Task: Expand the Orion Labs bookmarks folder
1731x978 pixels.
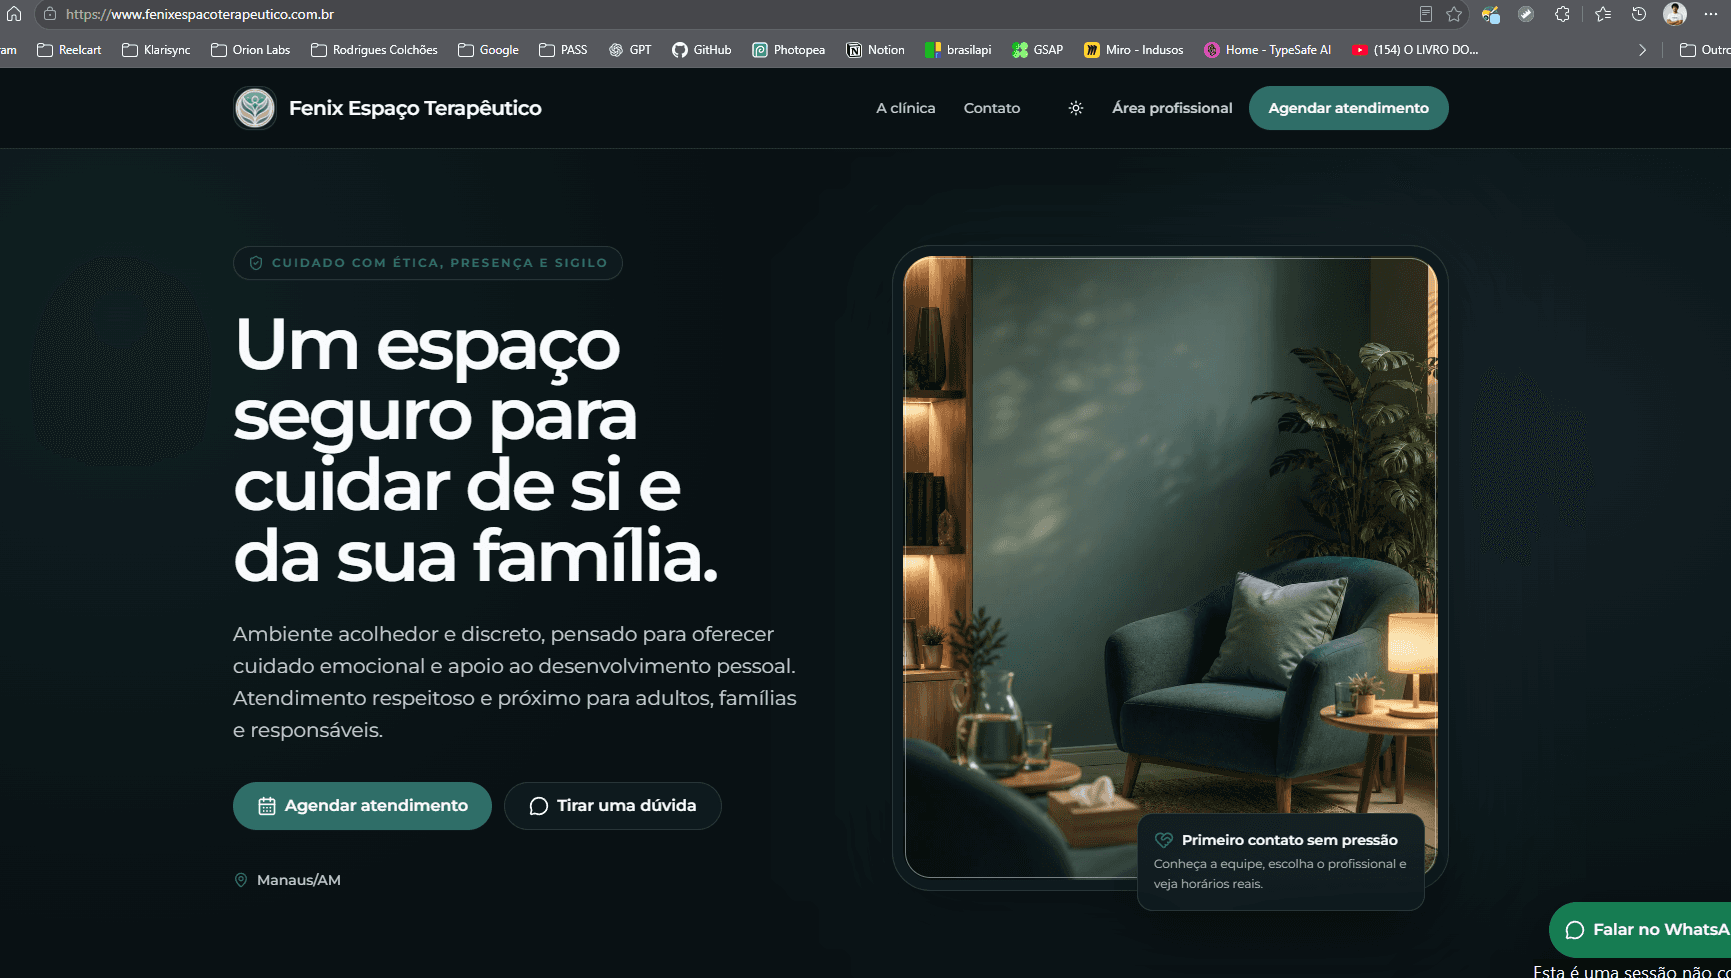Action: click(251, 50)
